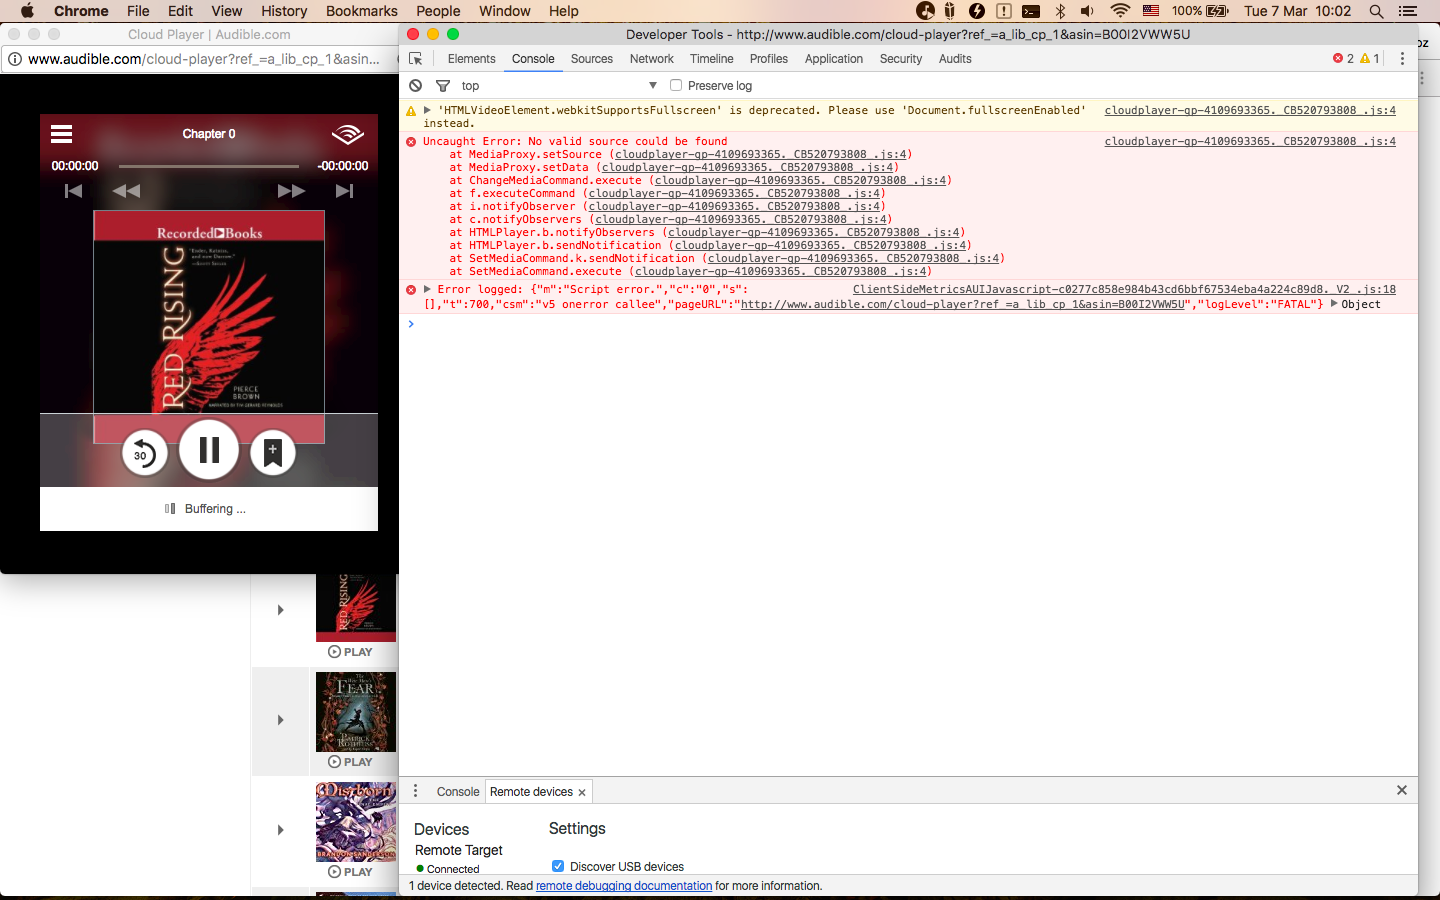Viewport: 1440px width, 900px height.
Task: Open the Apple menu
Action: click(x=27, y=11)
